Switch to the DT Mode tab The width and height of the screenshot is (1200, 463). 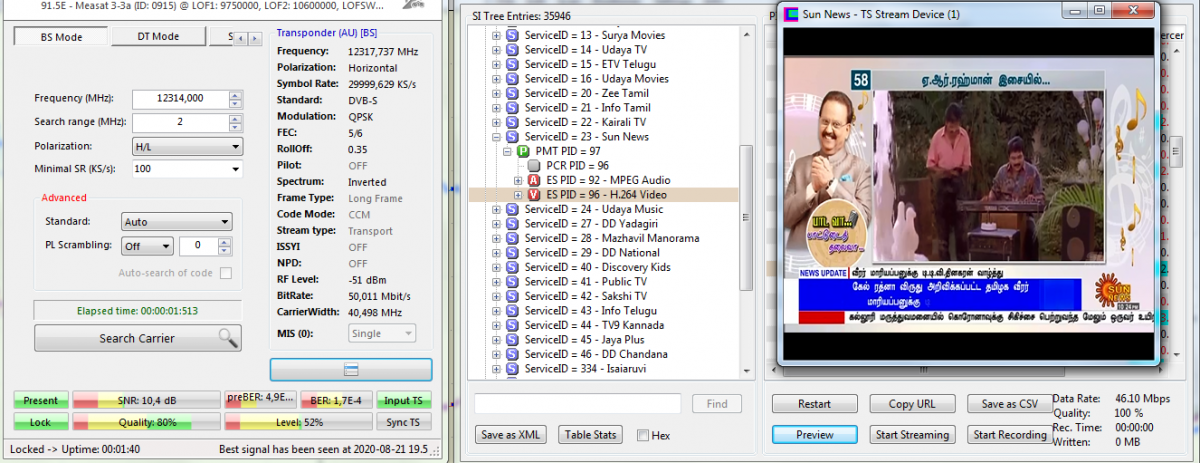click(x=158, y=37)
